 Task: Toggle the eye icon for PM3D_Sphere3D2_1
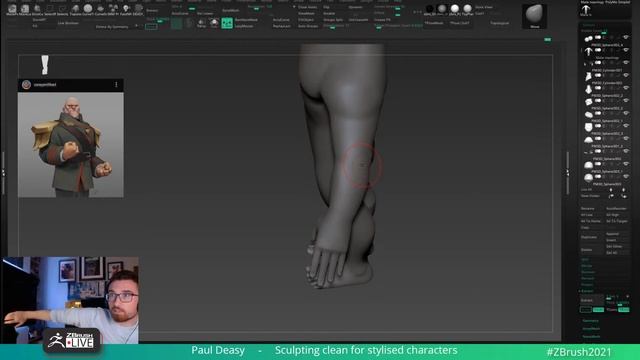click(x=625, y=113)
